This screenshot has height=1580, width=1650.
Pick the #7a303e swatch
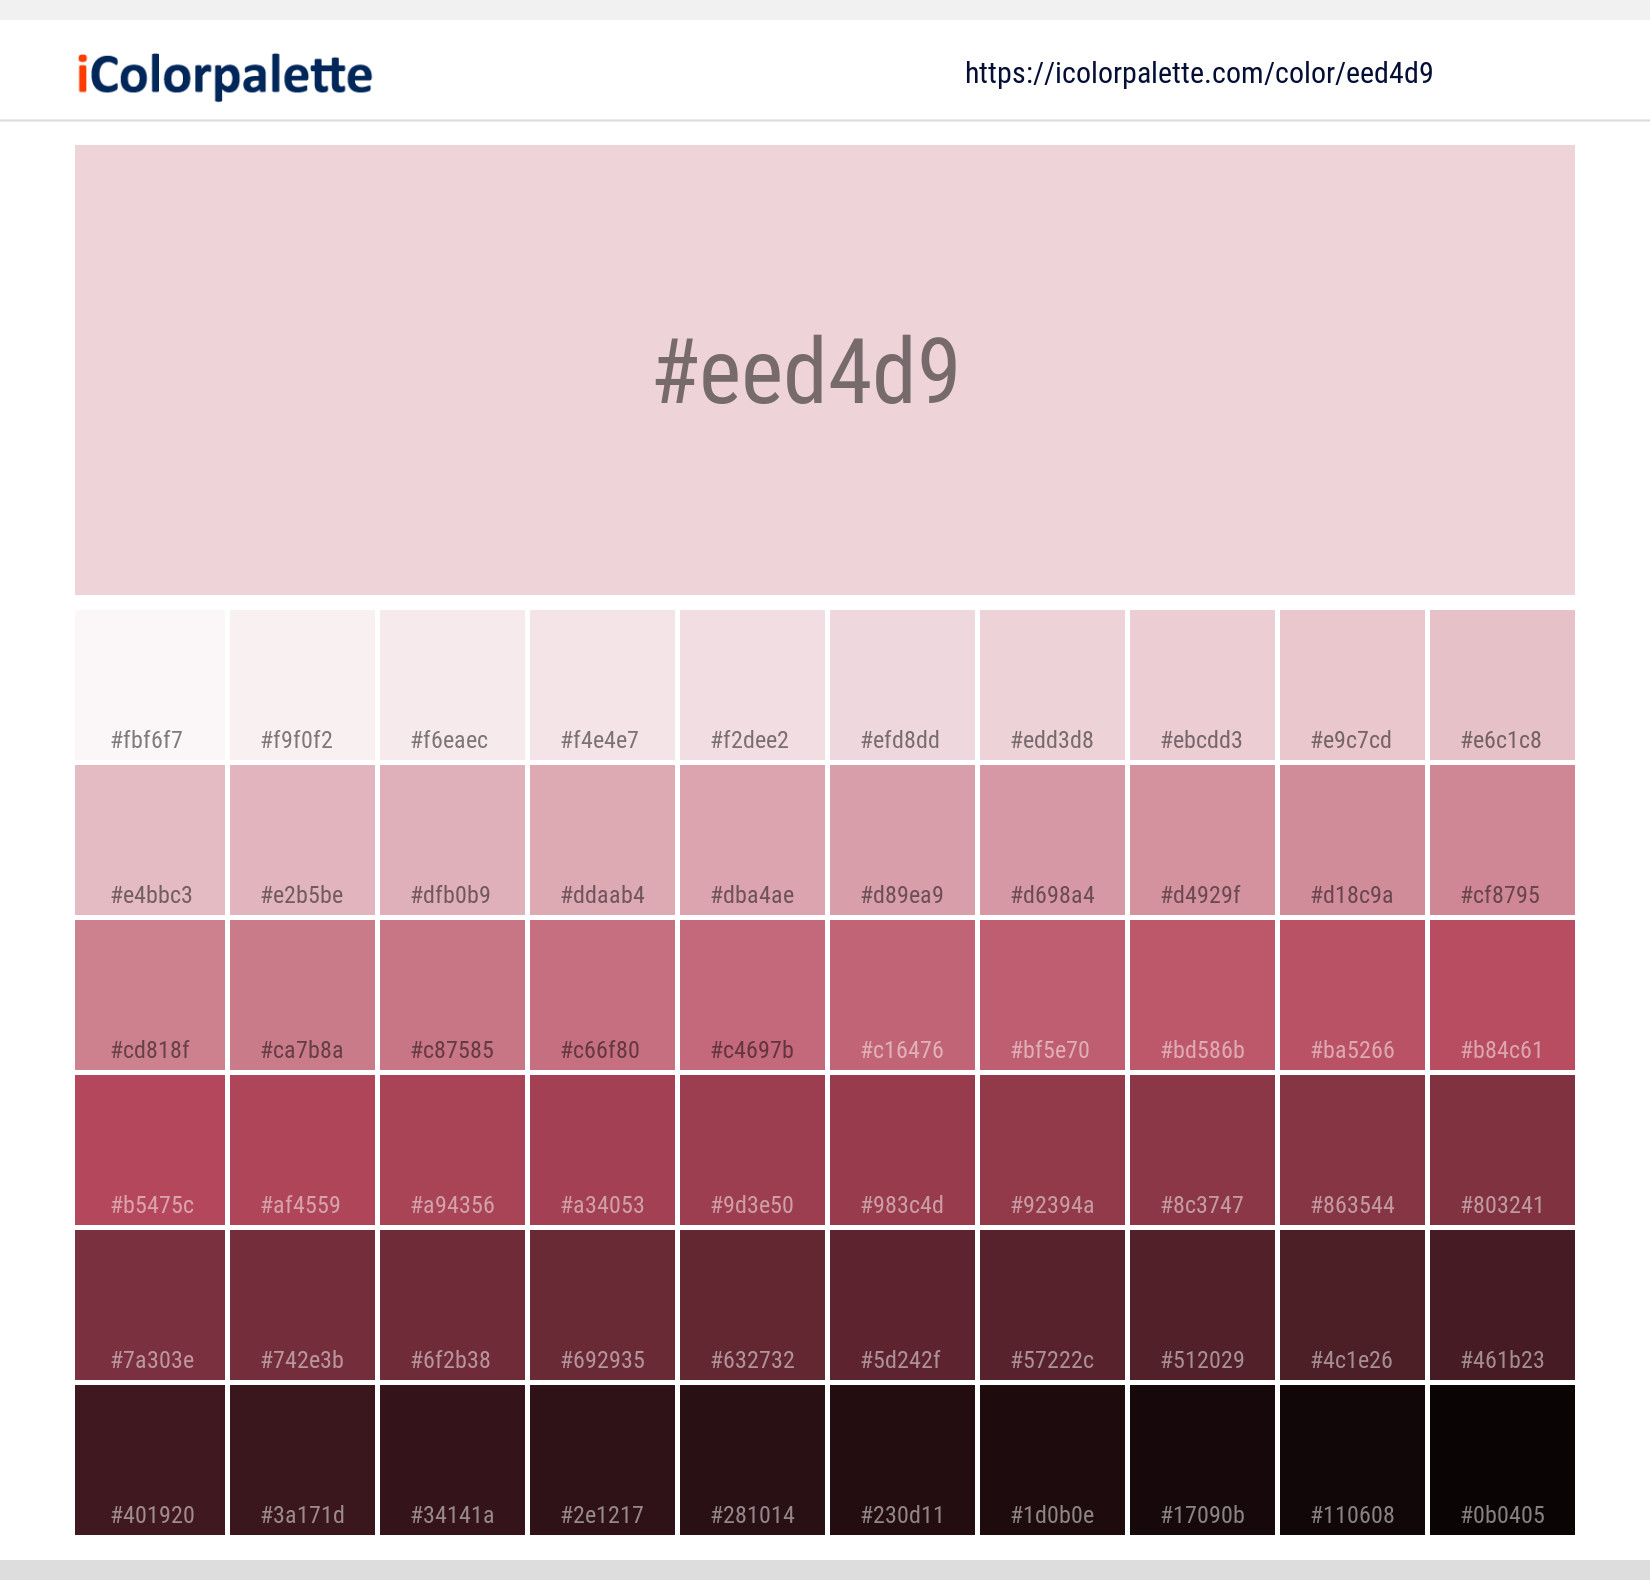(150, 1305)
